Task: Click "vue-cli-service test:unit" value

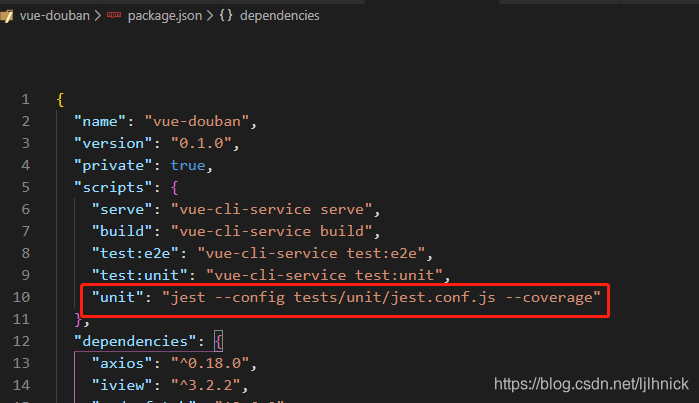Action: (324, 276)
